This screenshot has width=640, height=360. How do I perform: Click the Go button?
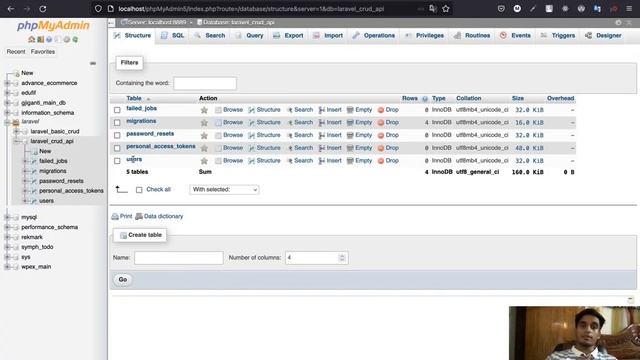[x=123, y=280]
